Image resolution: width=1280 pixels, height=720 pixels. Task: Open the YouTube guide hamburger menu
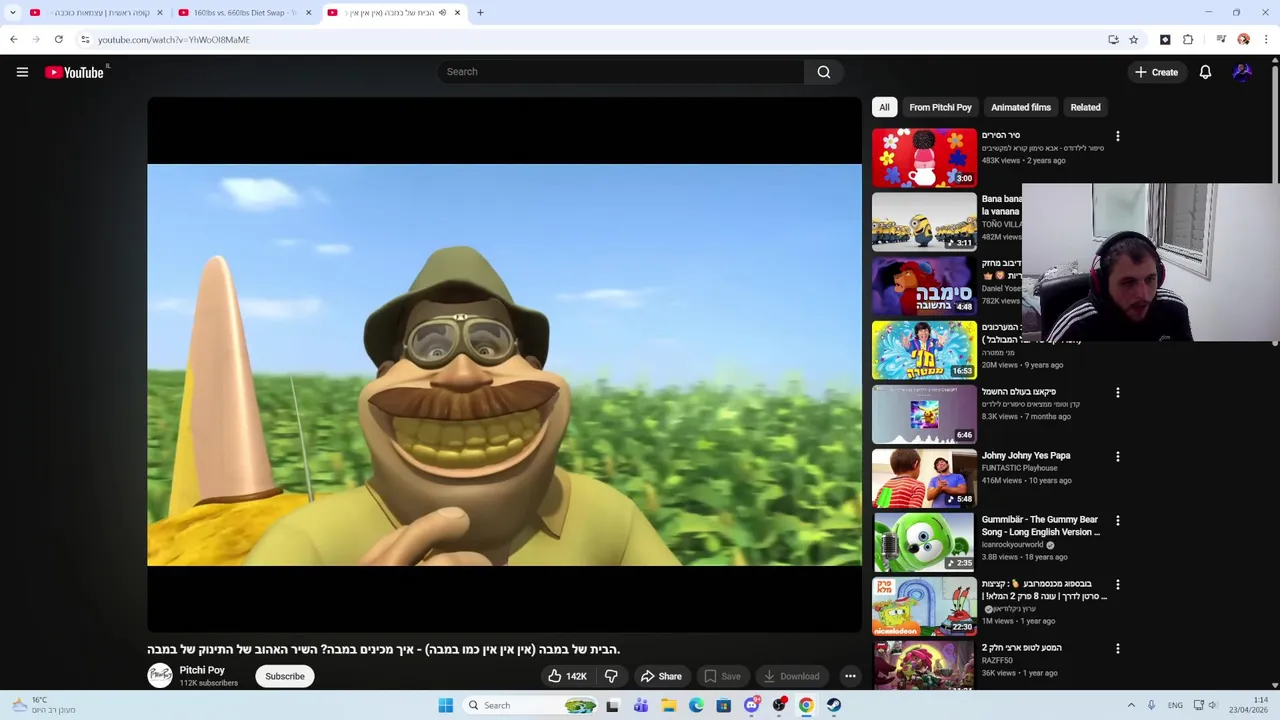(22, 72)
